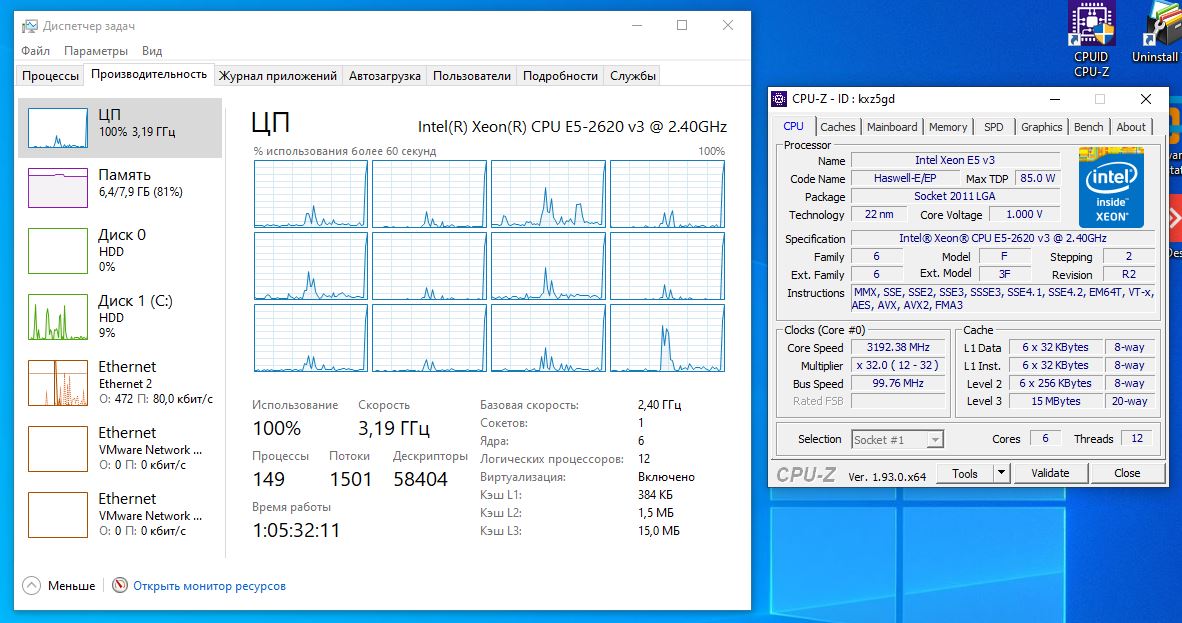Screen dimensions: 1182x623
Task: Click the Bus Speed 99.76 MHz field
Action: click(898, 383)
